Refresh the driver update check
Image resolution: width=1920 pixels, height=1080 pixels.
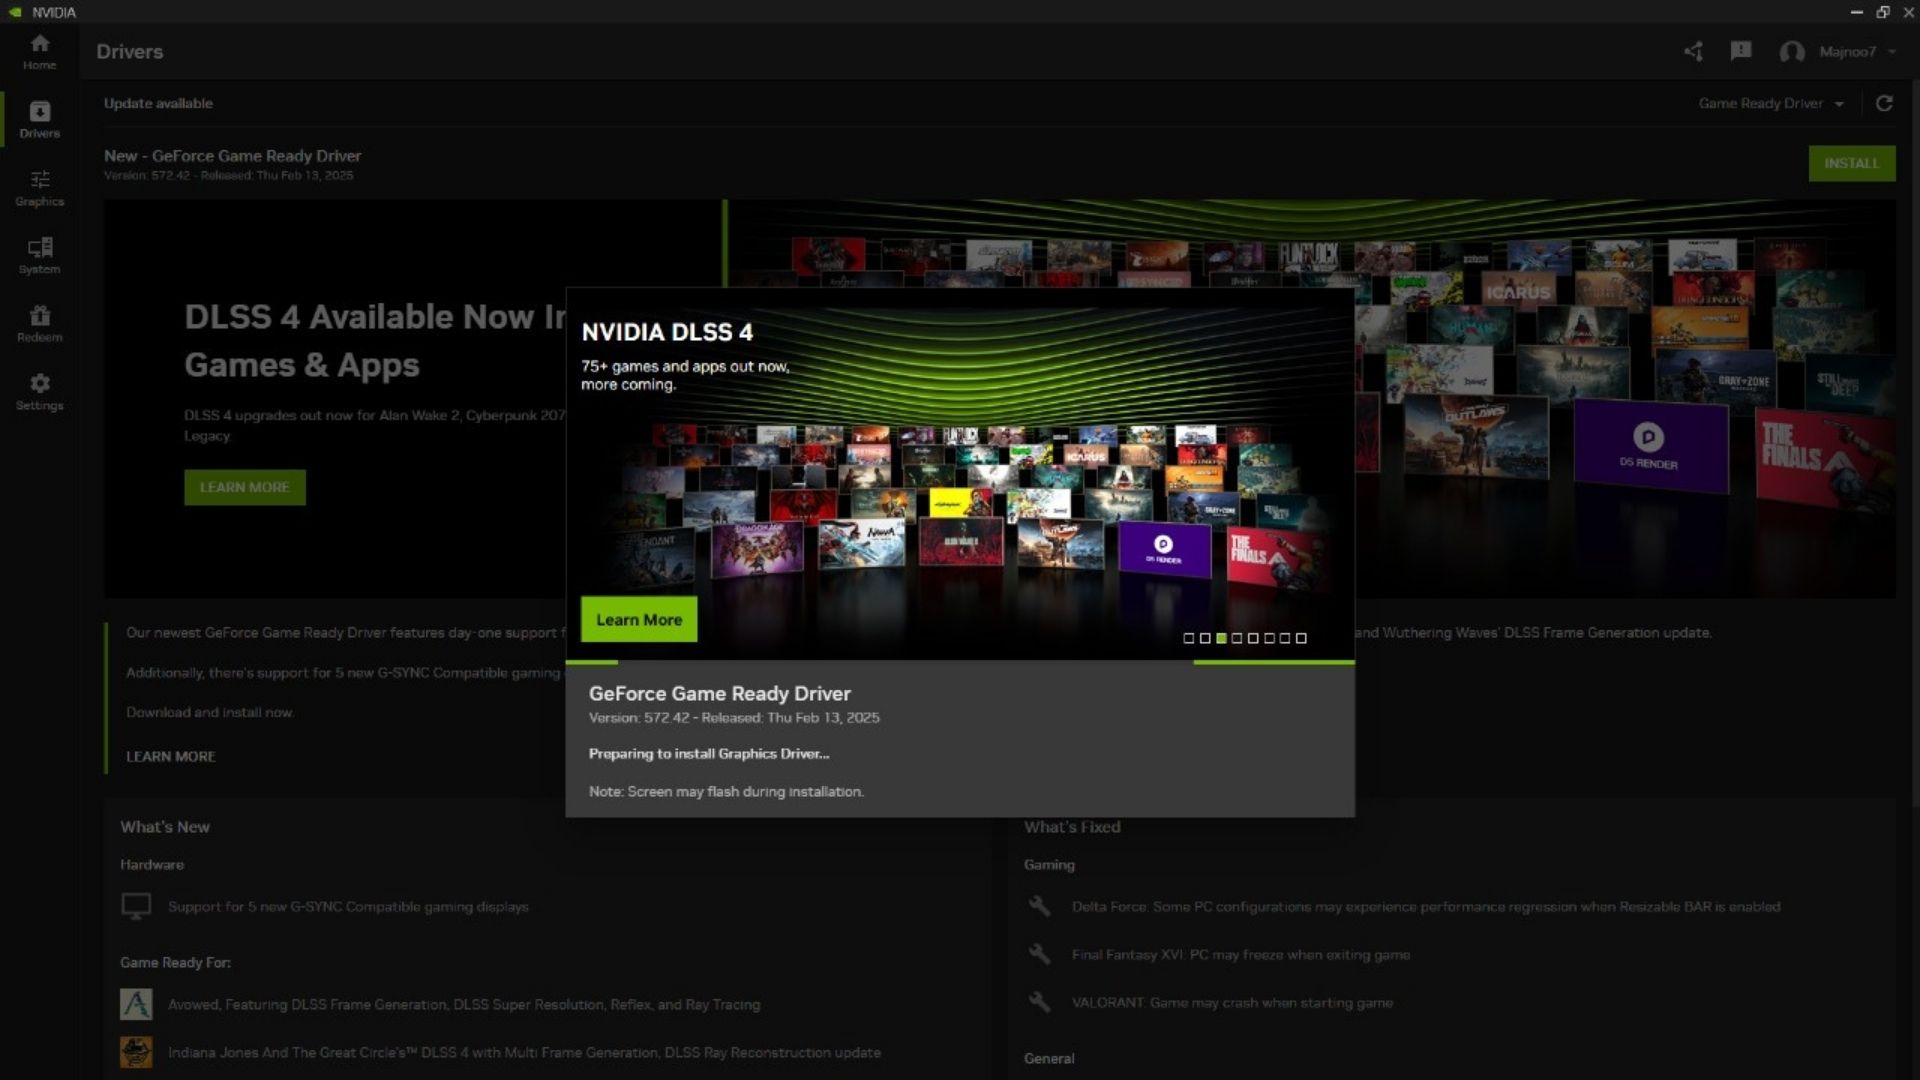[x=1884, y=103]
